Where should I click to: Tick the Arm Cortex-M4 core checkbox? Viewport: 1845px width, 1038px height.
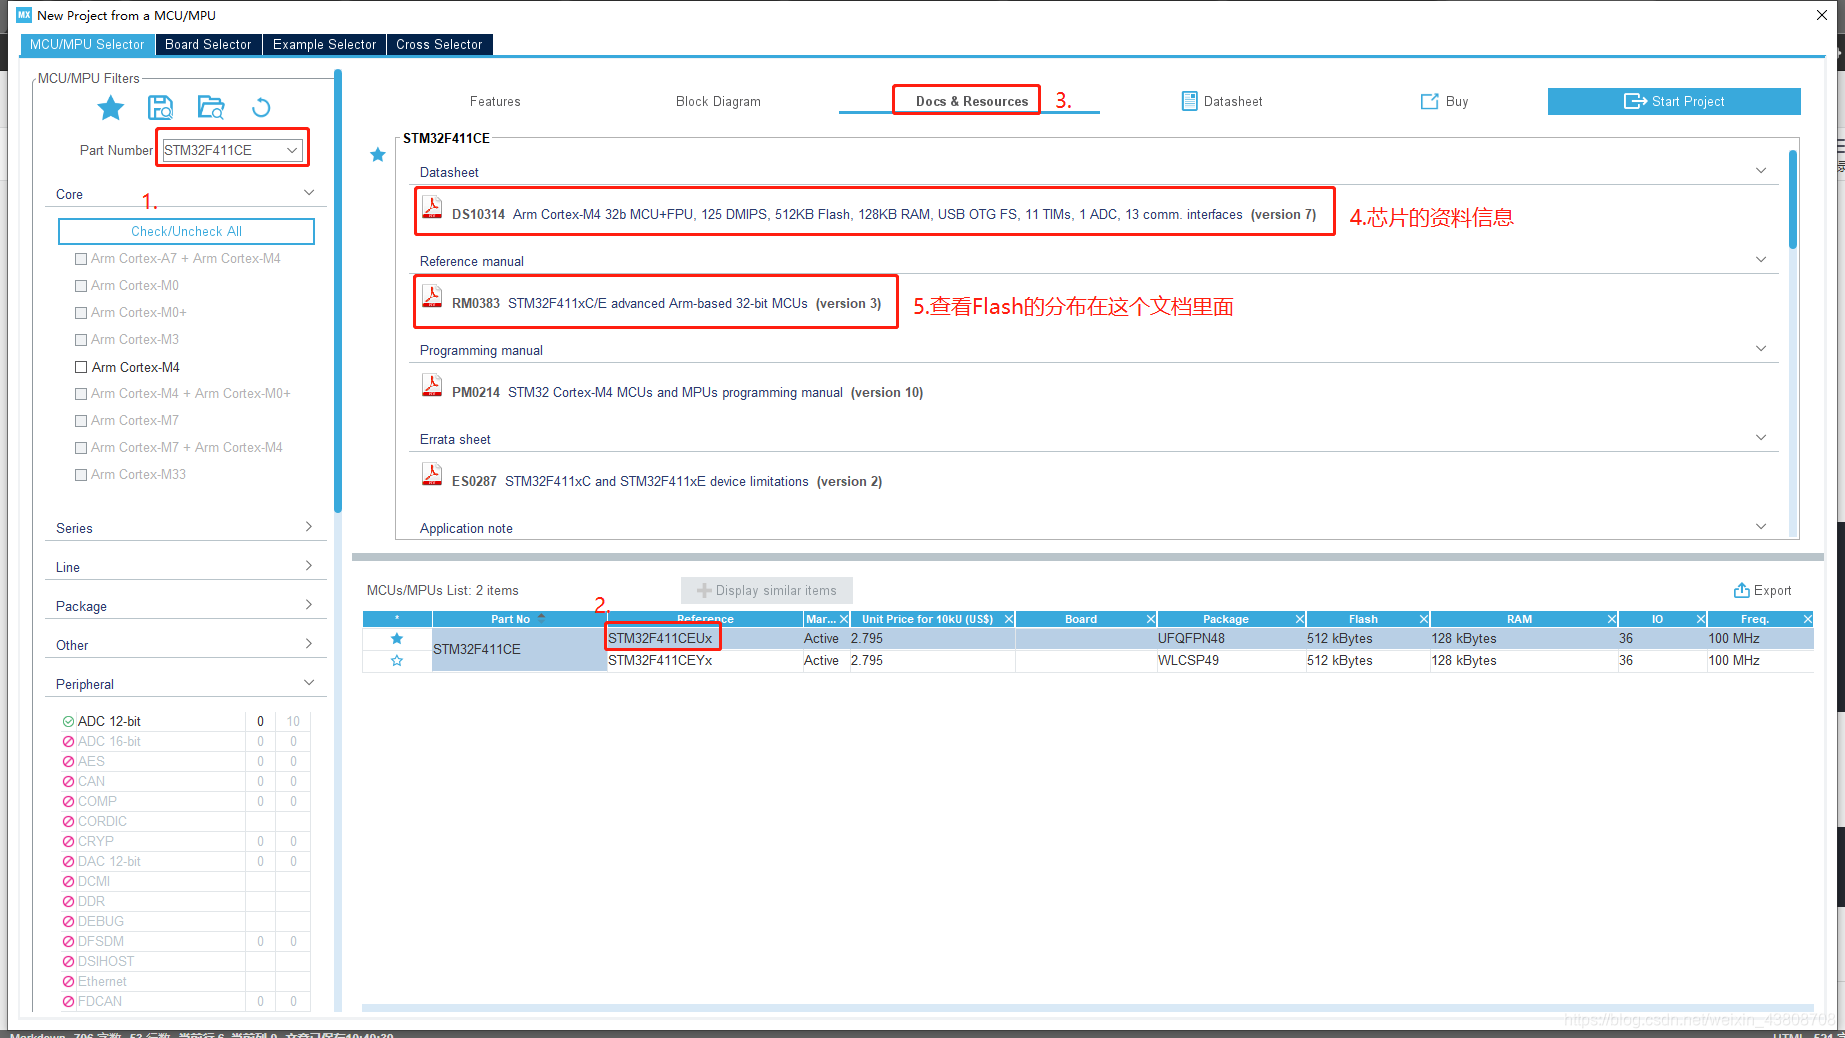coord(81,367)
